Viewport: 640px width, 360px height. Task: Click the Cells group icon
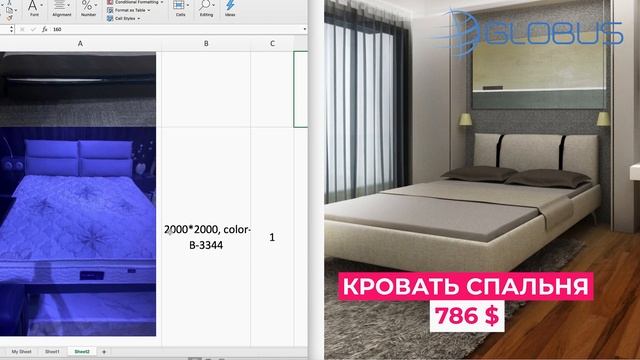179,5
